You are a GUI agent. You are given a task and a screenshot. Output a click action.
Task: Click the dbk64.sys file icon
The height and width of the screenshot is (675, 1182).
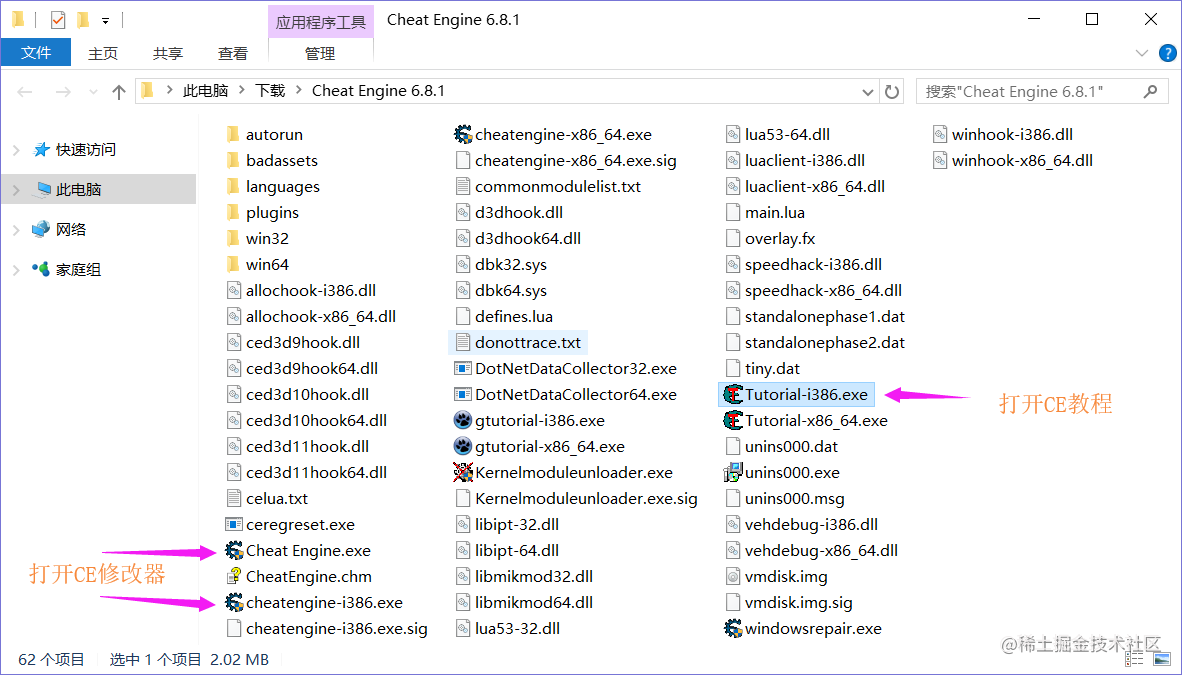click(x=463, y=290)
